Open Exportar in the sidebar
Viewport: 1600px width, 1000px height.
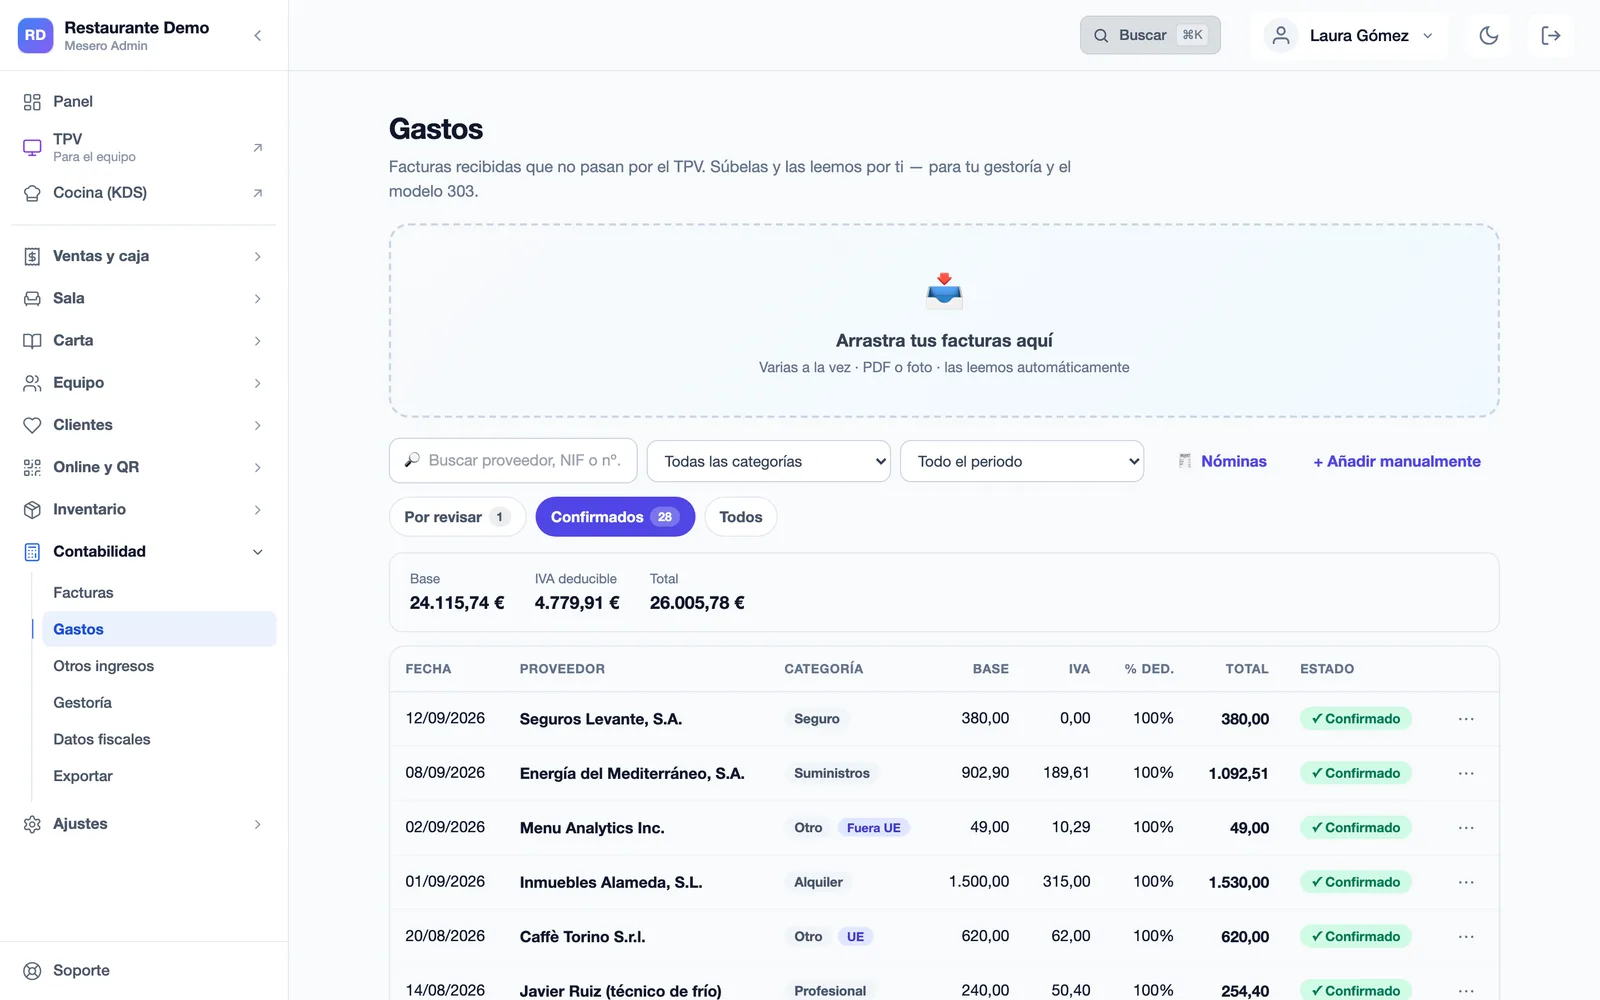[159, 776]
